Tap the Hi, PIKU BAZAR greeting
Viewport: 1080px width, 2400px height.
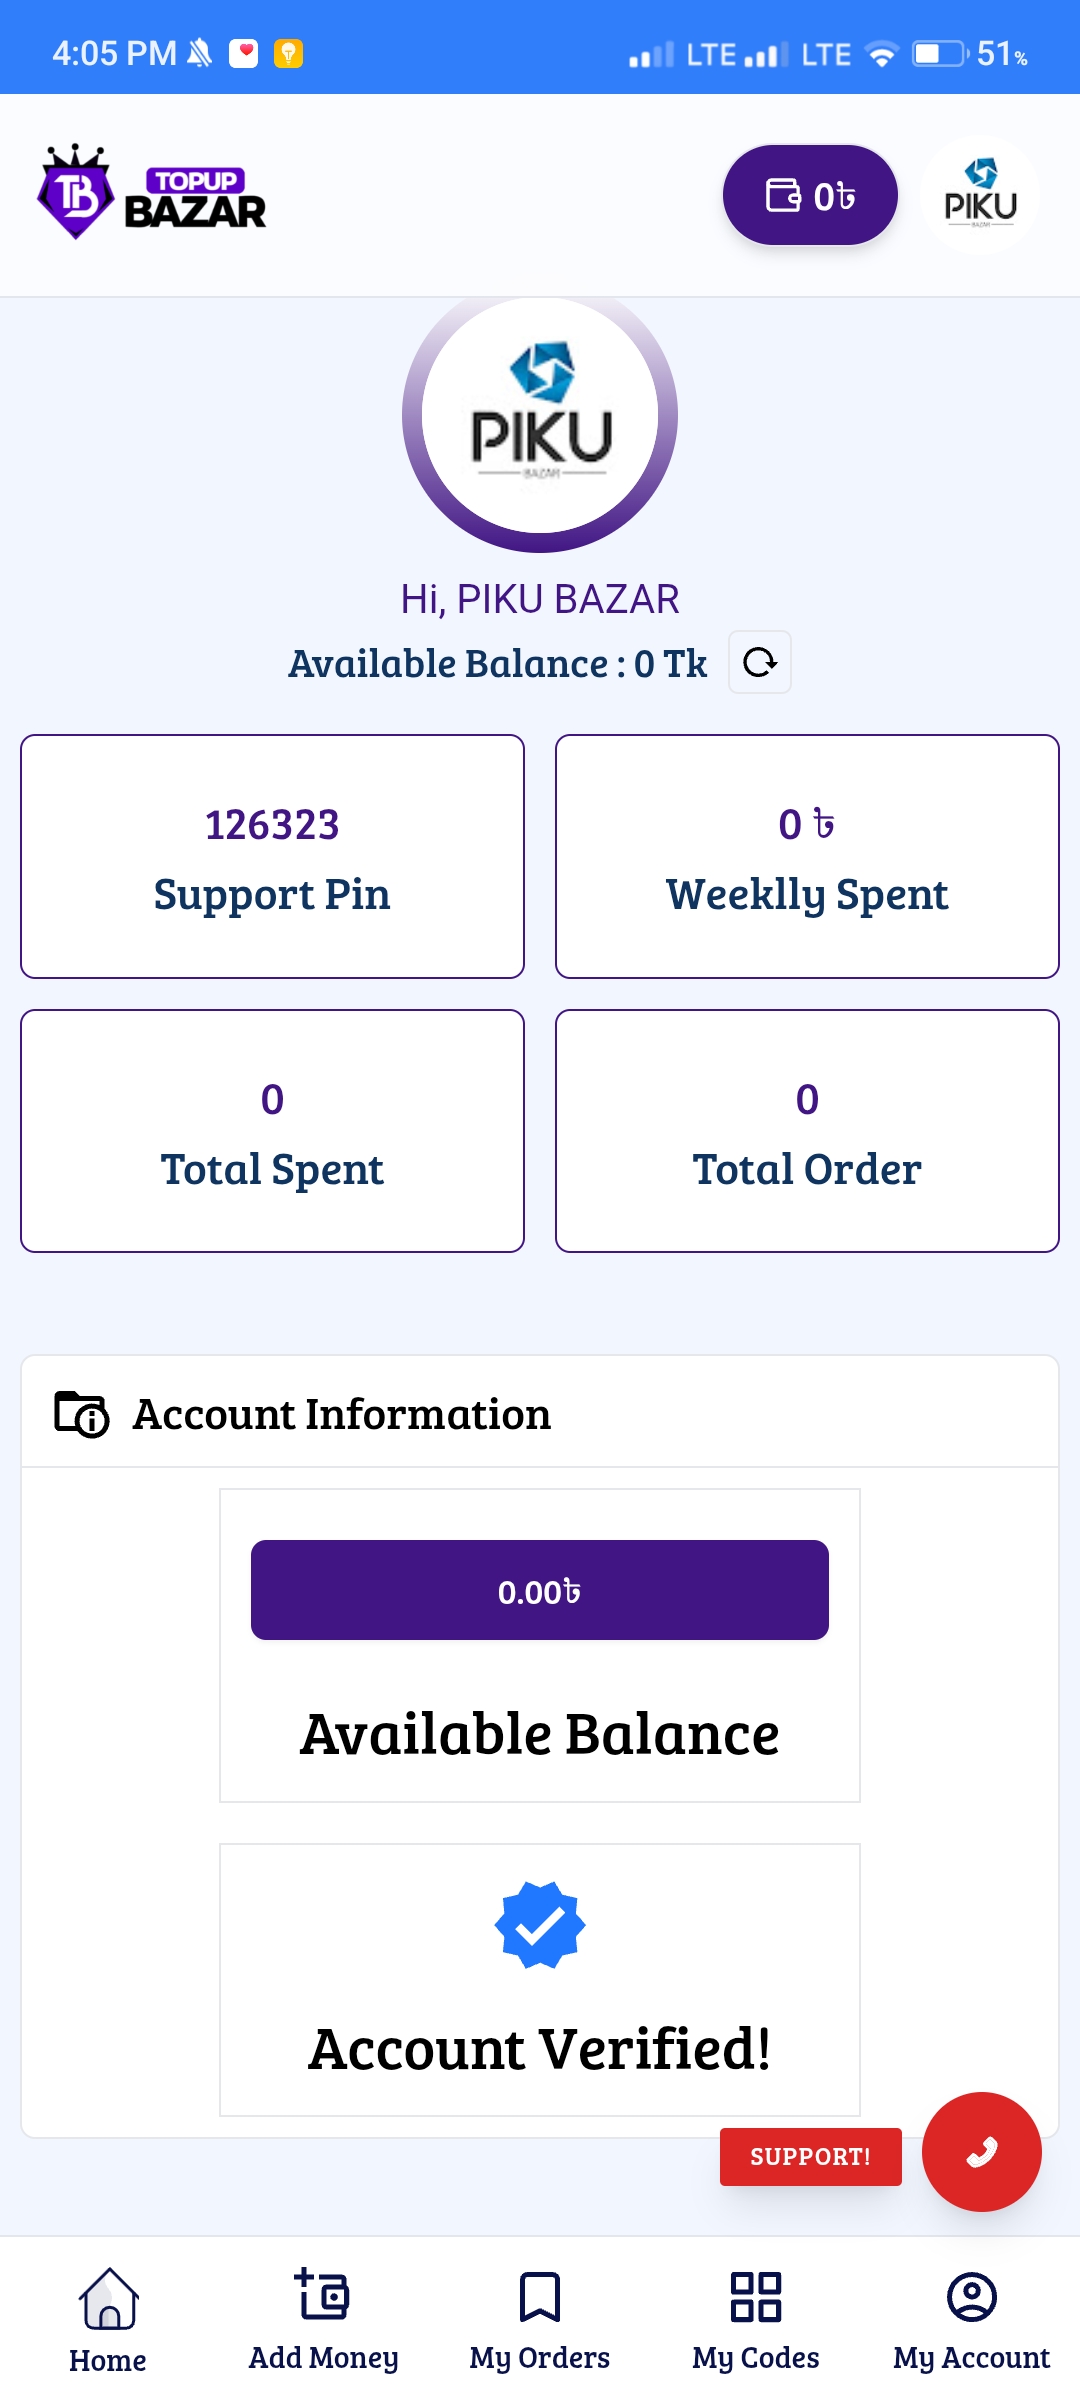(540, 599)
